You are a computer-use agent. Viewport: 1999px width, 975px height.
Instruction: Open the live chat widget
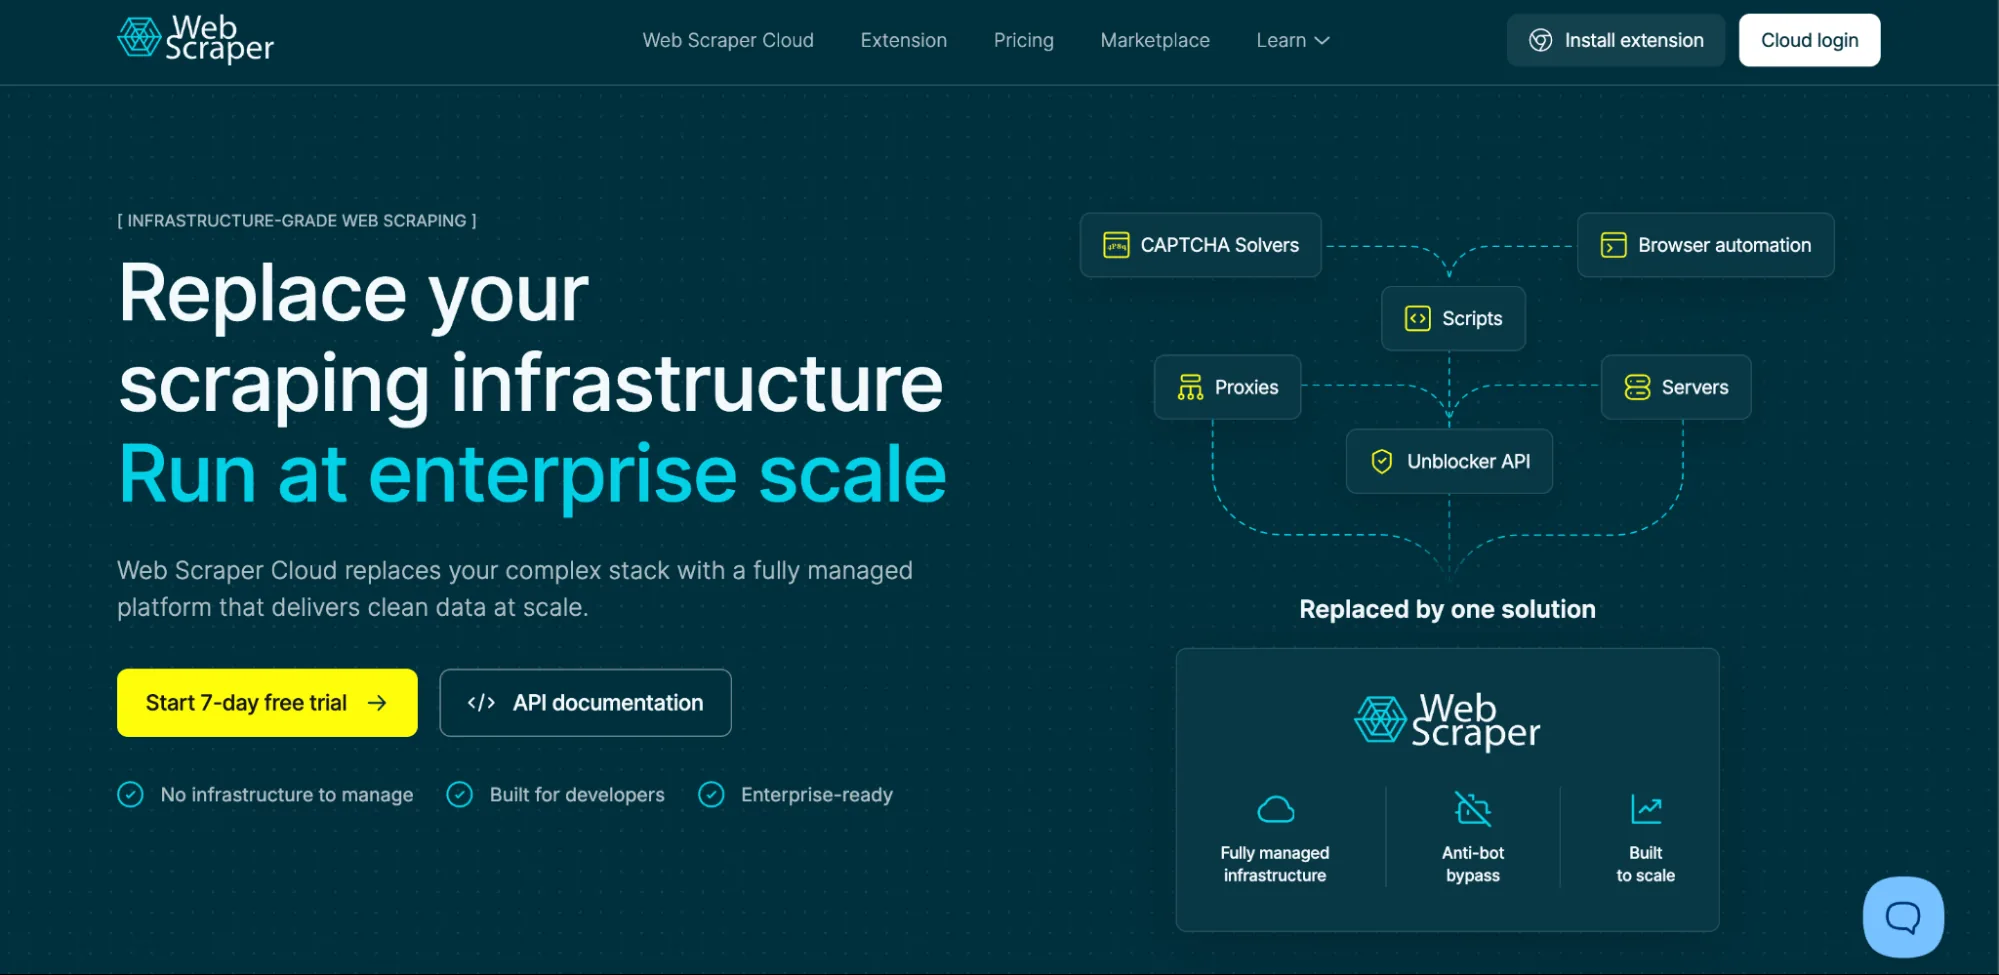(x=1903, y=917)
